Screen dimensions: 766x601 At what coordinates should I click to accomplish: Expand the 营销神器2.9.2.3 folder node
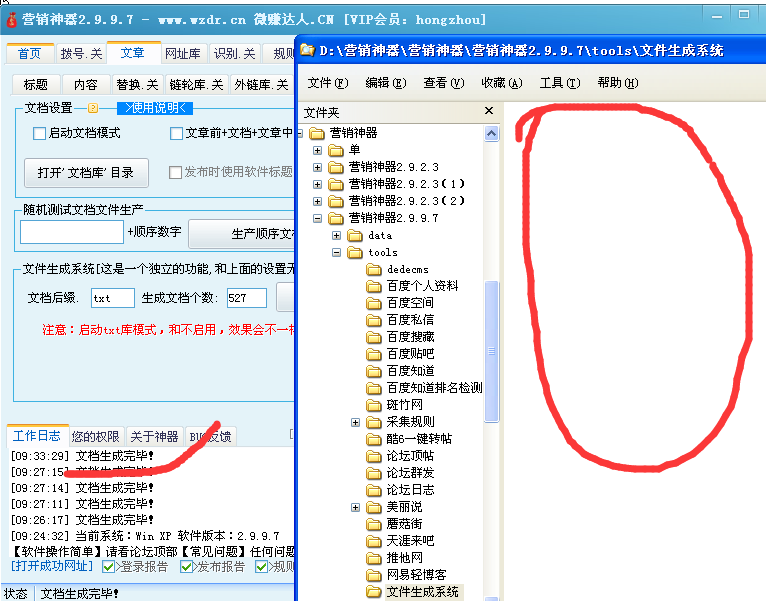pos(318,167)
